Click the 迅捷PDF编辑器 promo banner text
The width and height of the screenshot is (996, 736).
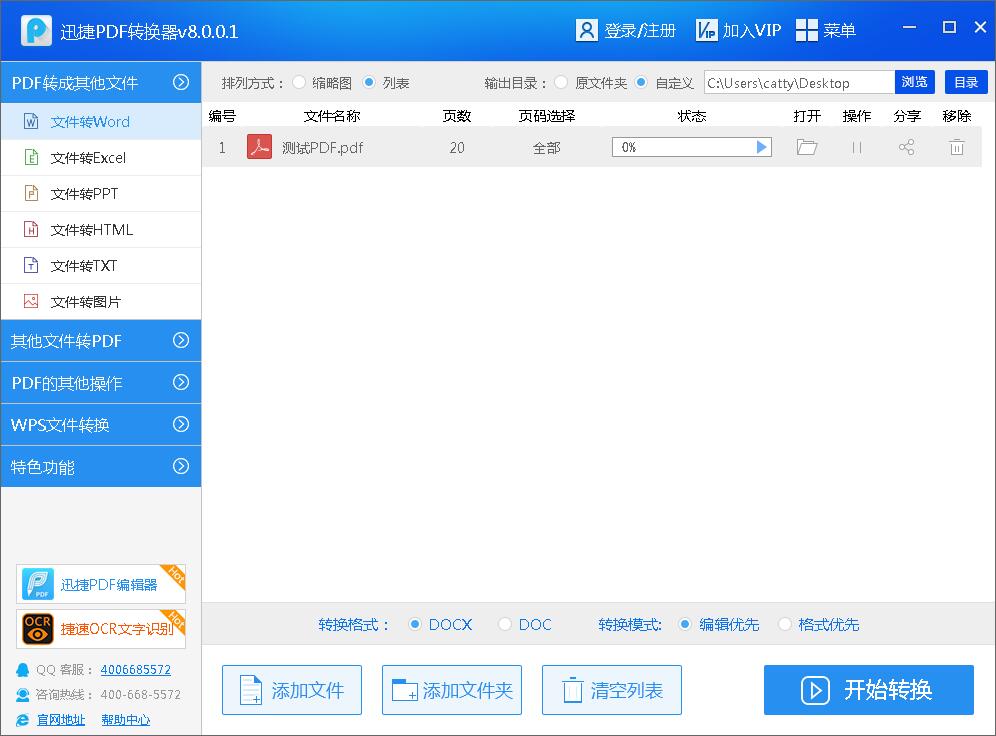[109, 584]
